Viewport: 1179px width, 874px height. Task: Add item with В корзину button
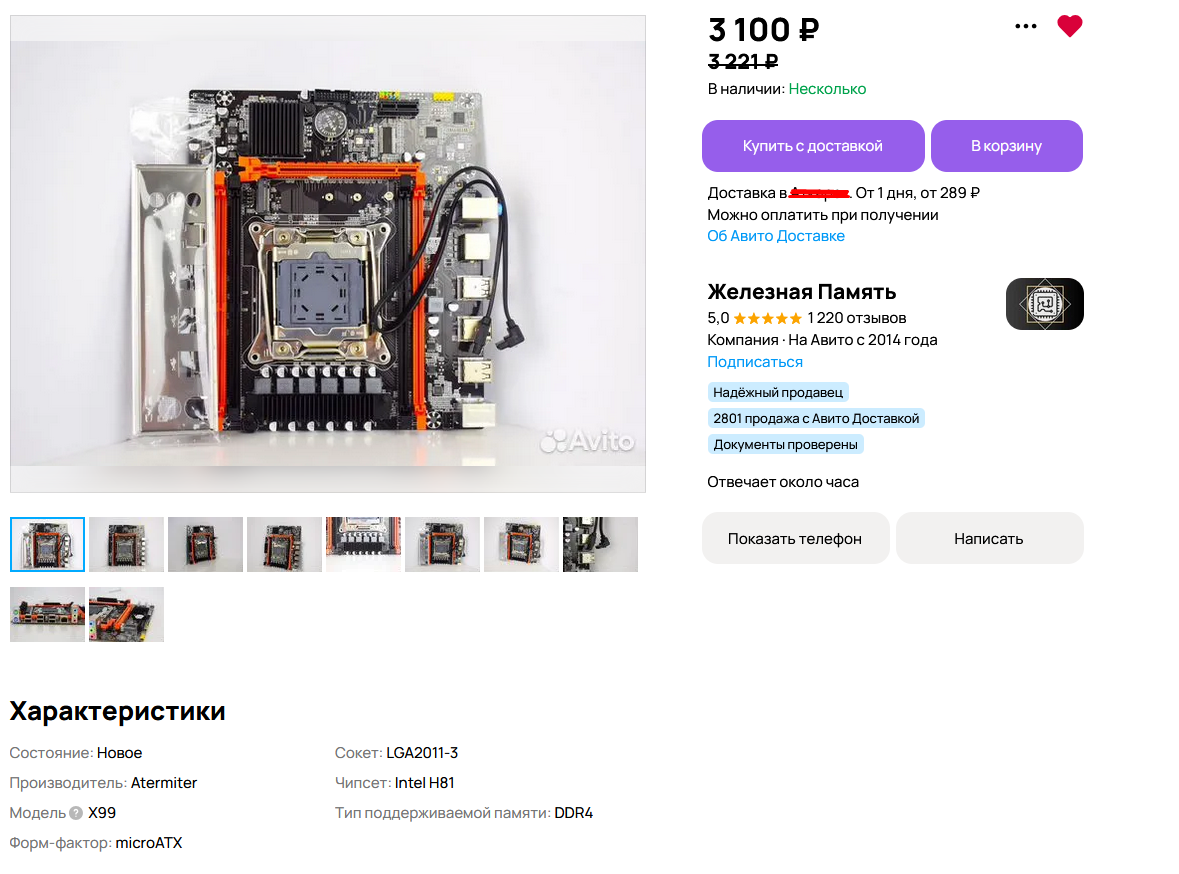(x=1007, y=146)
